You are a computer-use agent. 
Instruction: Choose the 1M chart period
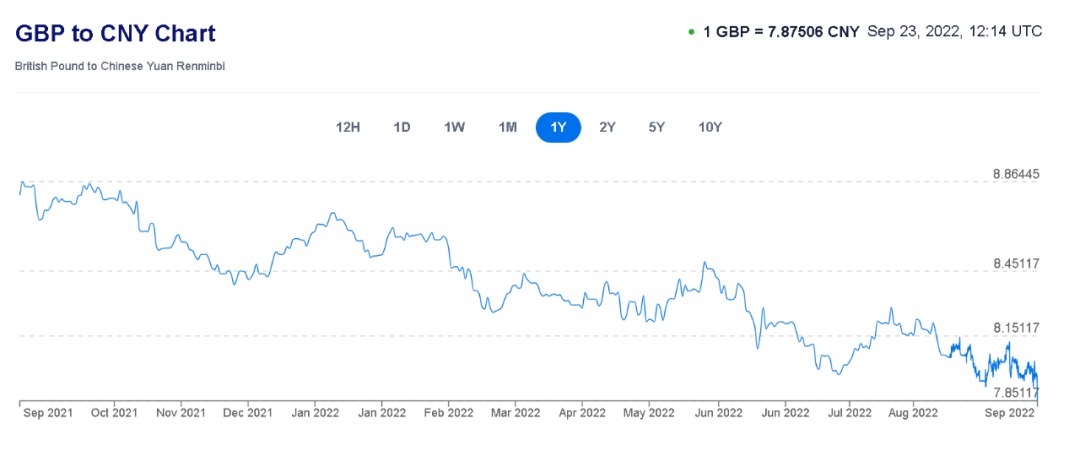(x=507, y=127)
